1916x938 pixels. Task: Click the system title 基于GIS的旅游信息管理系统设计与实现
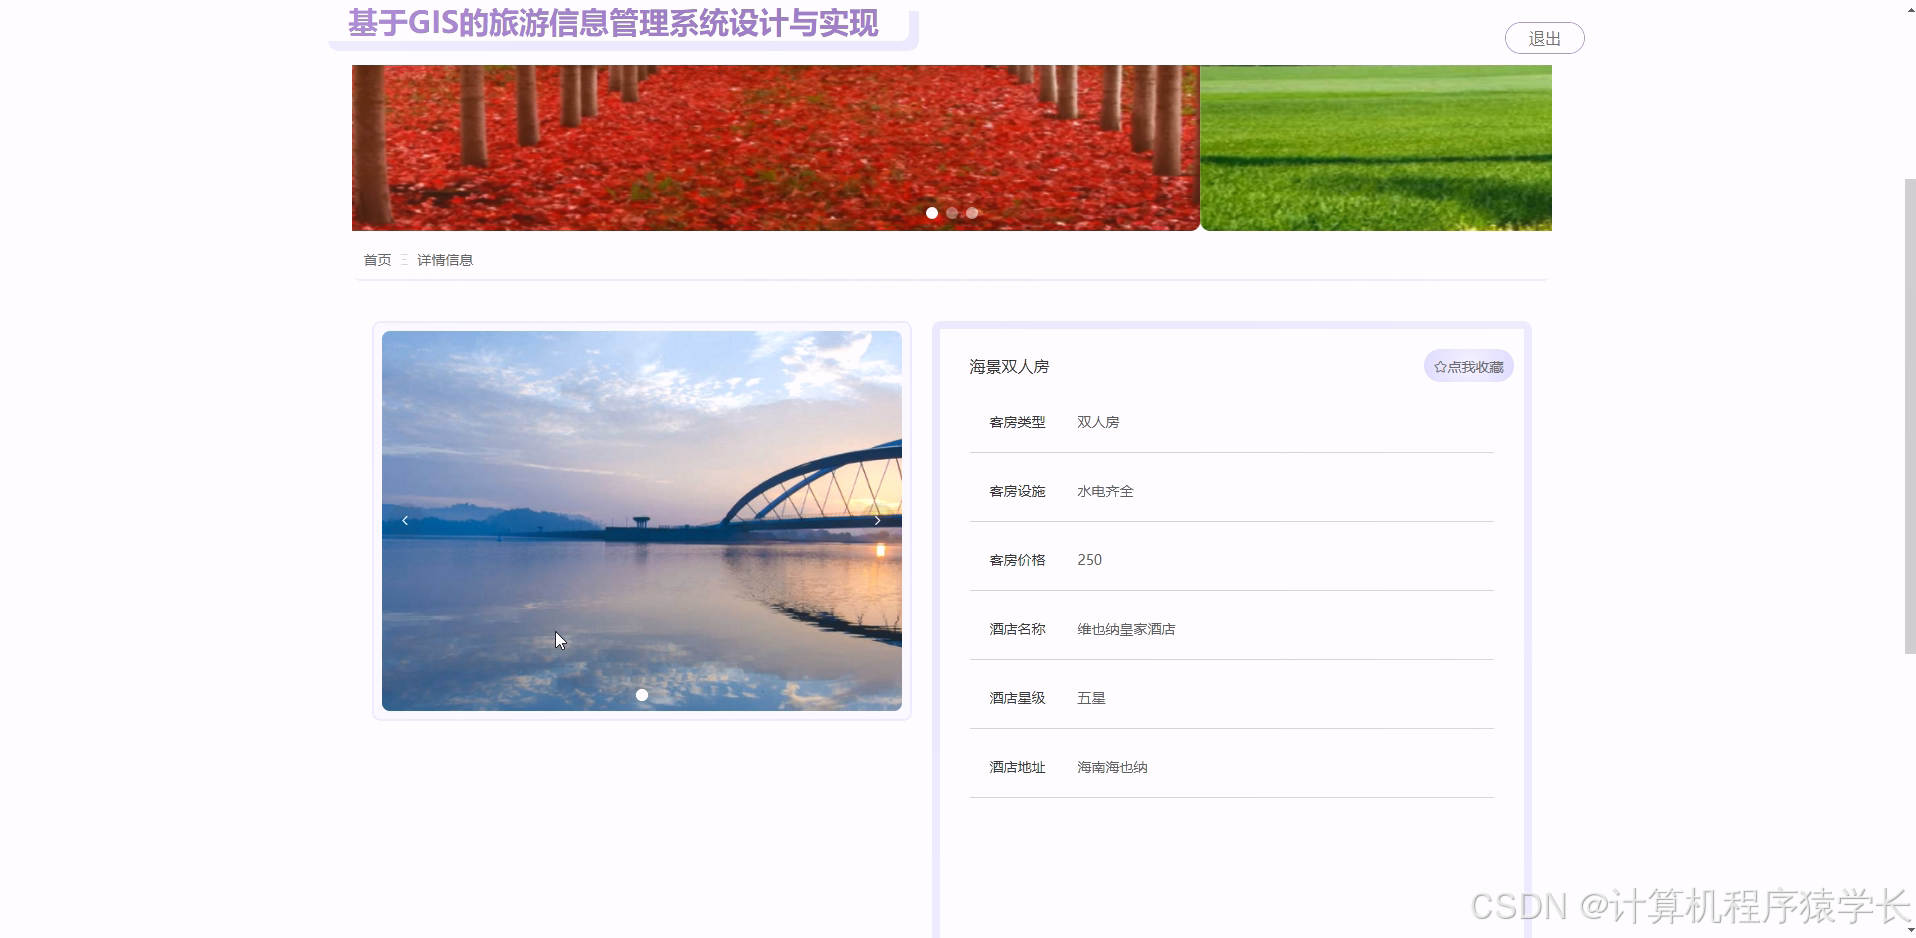[x=613, y=24]
